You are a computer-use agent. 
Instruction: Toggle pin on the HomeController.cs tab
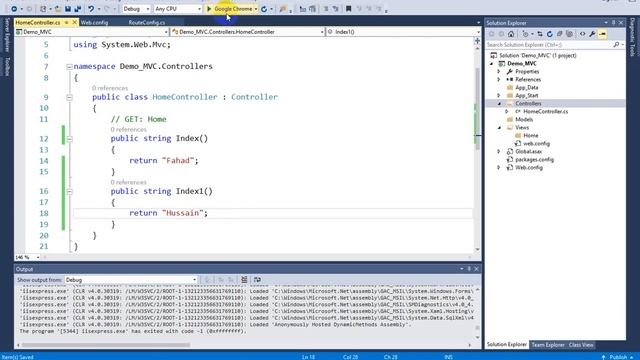click(x=67, y=22)
